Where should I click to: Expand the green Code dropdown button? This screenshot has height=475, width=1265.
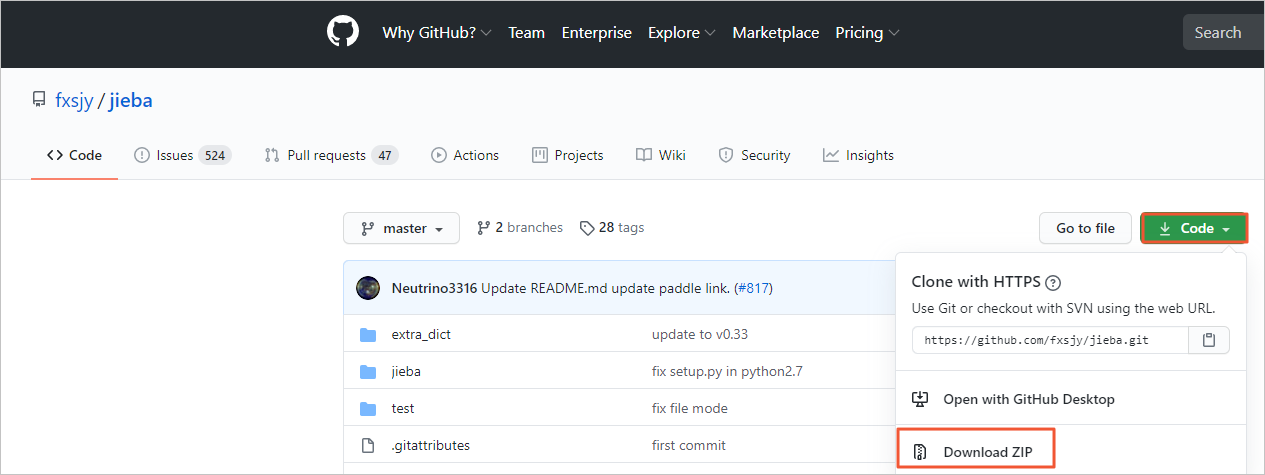click(1194, 228)
